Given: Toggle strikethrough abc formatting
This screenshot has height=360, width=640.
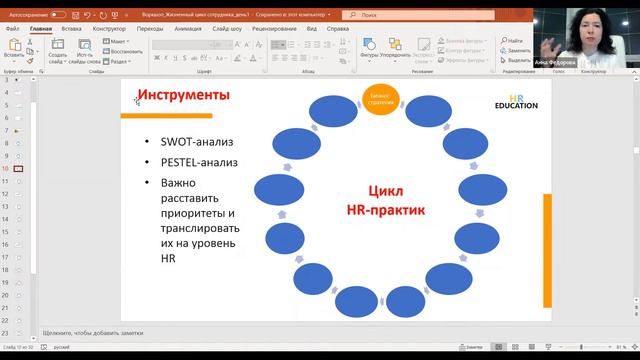Looking at the screenshot, I should [x=194, y=58].
